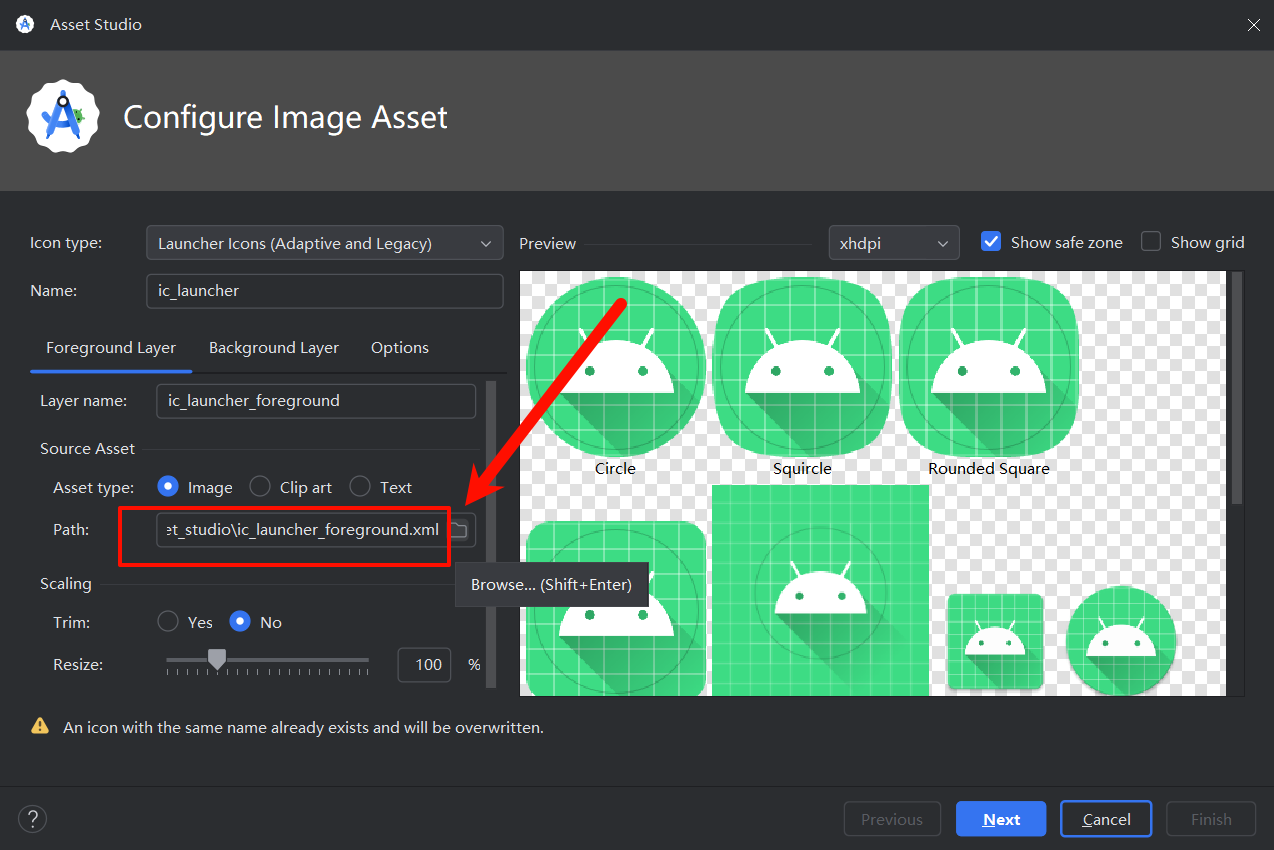This screenshot has width=1274, height=850.
Task: Open the Icon type dropdown
Action: [325, 243]
